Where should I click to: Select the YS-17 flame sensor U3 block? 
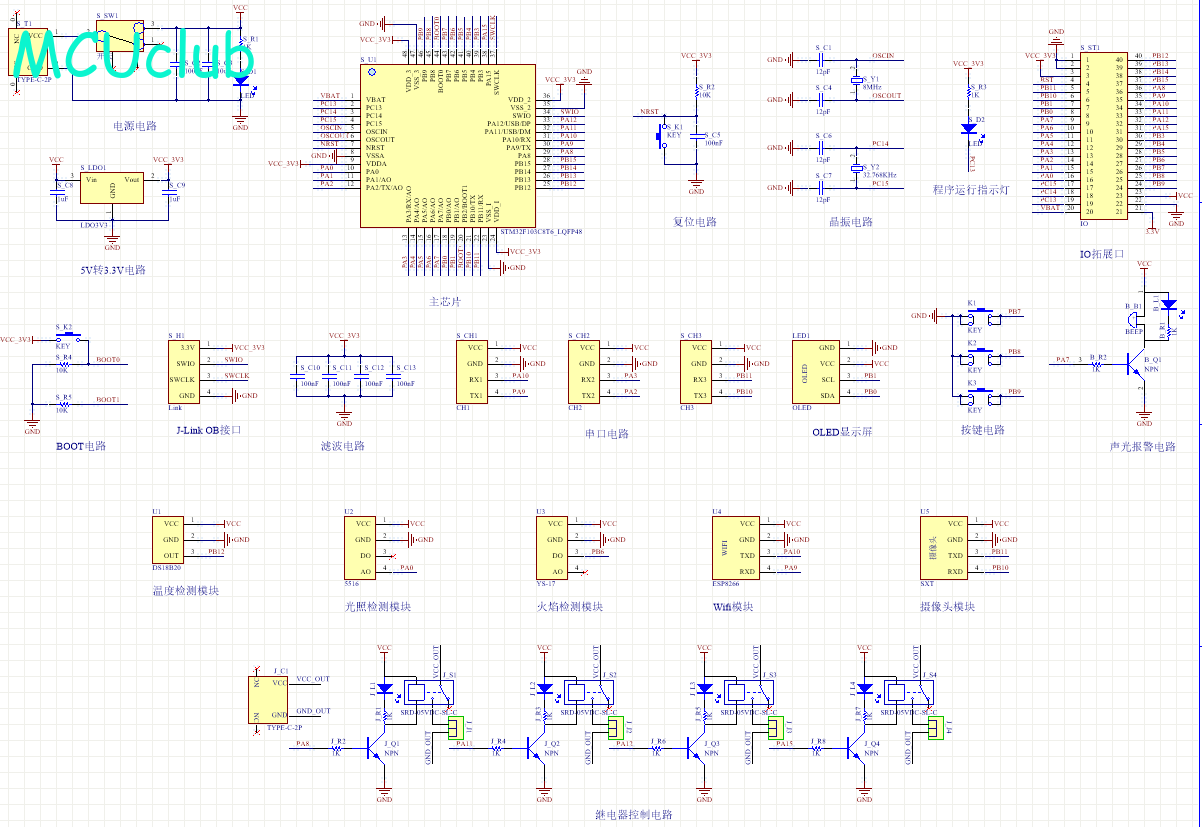click(x=552, y=547)
